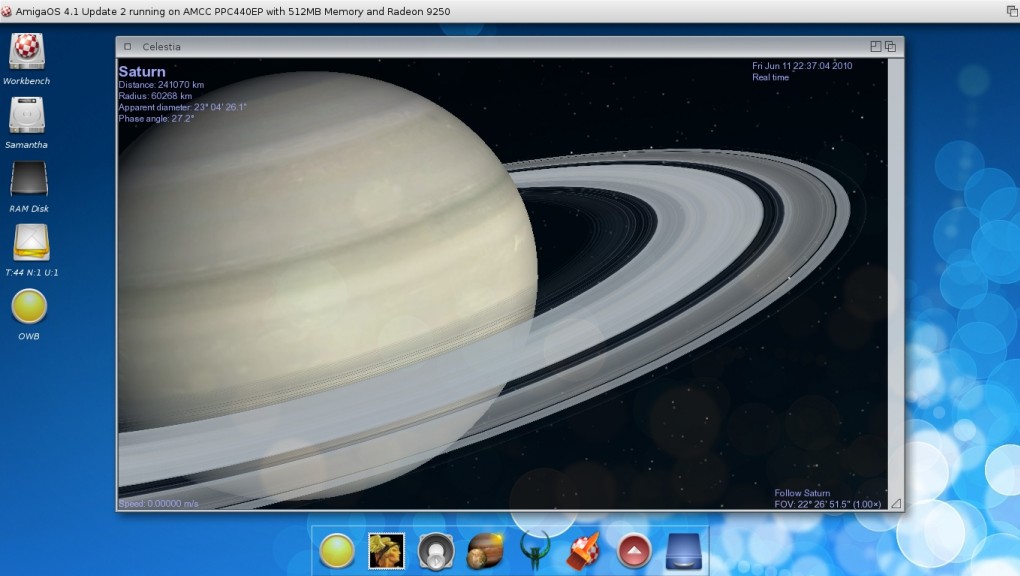Click the mail envelope icon on desktop
Screen dimensions: 1020x576
click(x=31, y=243)
